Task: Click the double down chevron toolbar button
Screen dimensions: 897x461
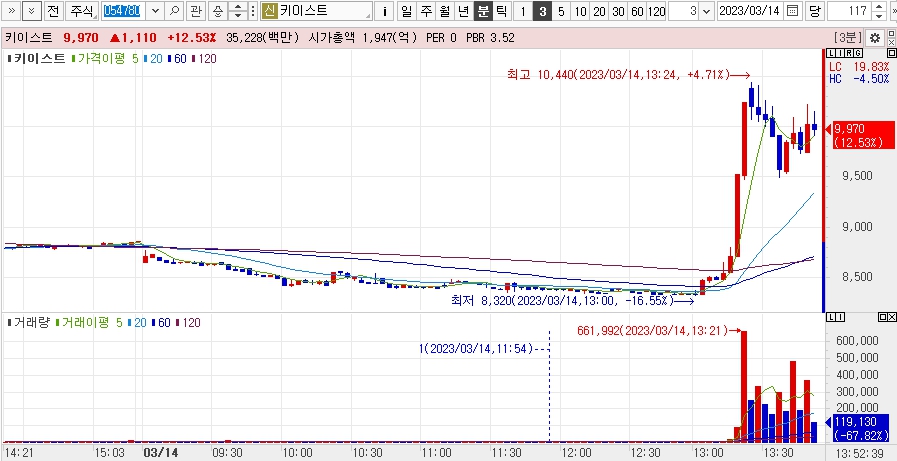Action: [31, 10]
